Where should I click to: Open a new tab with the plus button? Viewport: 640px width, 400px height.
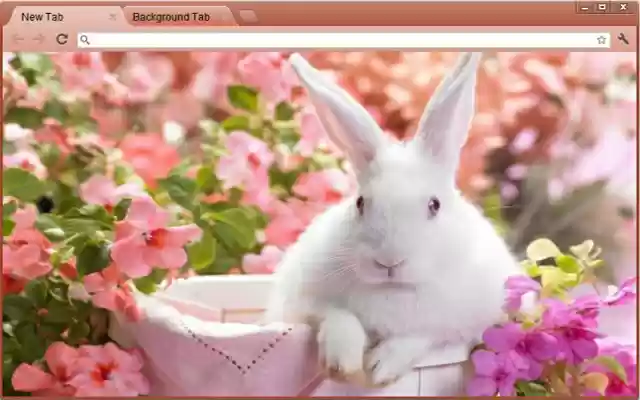point(248,16)
